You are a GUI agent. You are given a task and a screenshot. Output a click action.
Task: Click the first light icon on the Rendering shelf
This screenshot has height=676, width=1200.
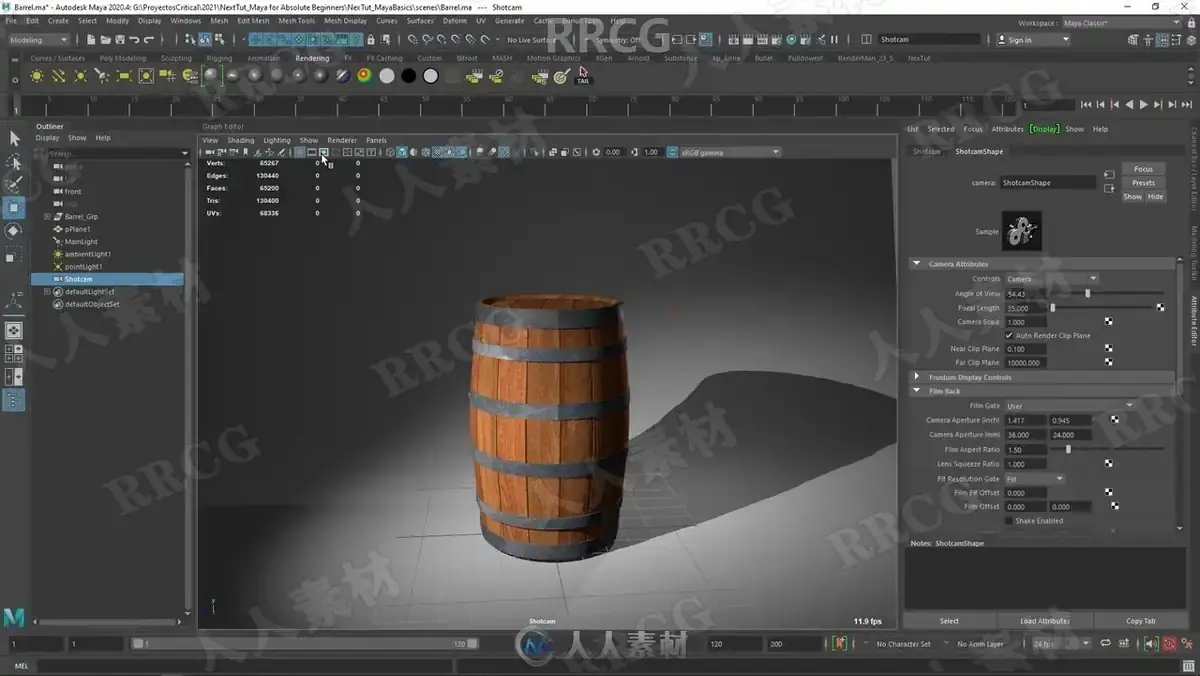pyautogui.click(x=37, y=76)
